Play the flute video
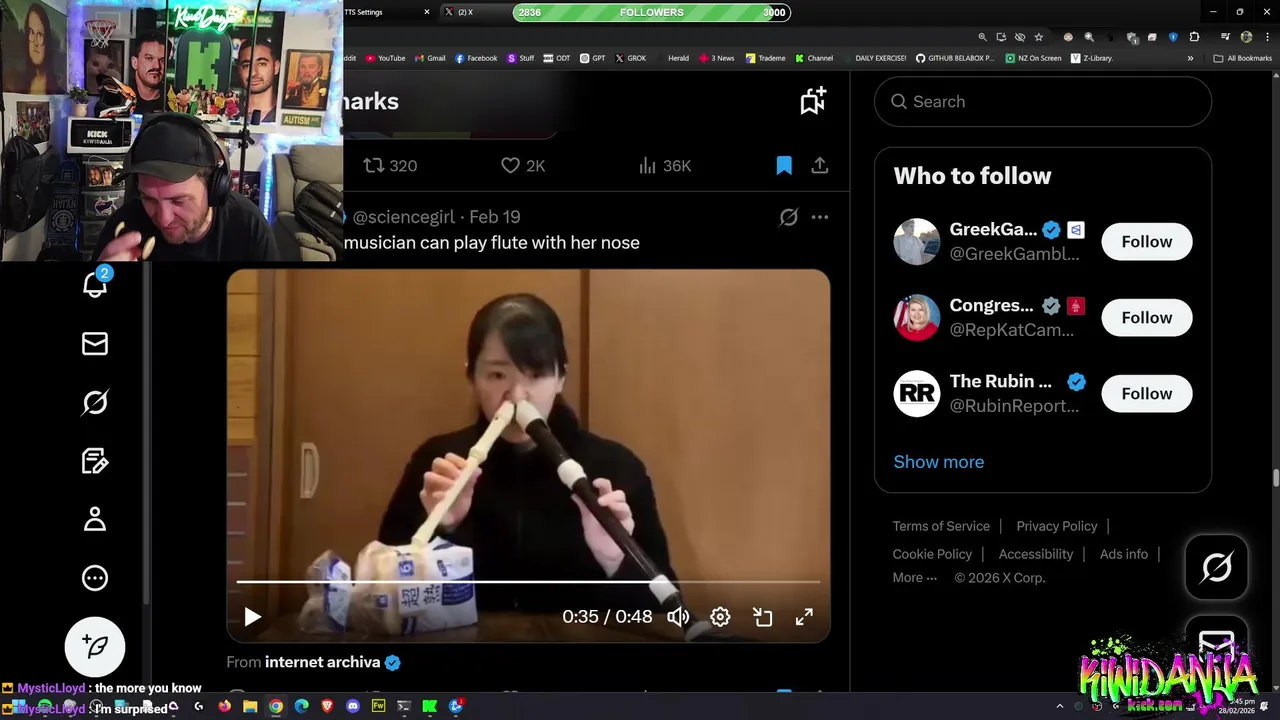This screenshot has width=1280, height=720. pos(252,617)
